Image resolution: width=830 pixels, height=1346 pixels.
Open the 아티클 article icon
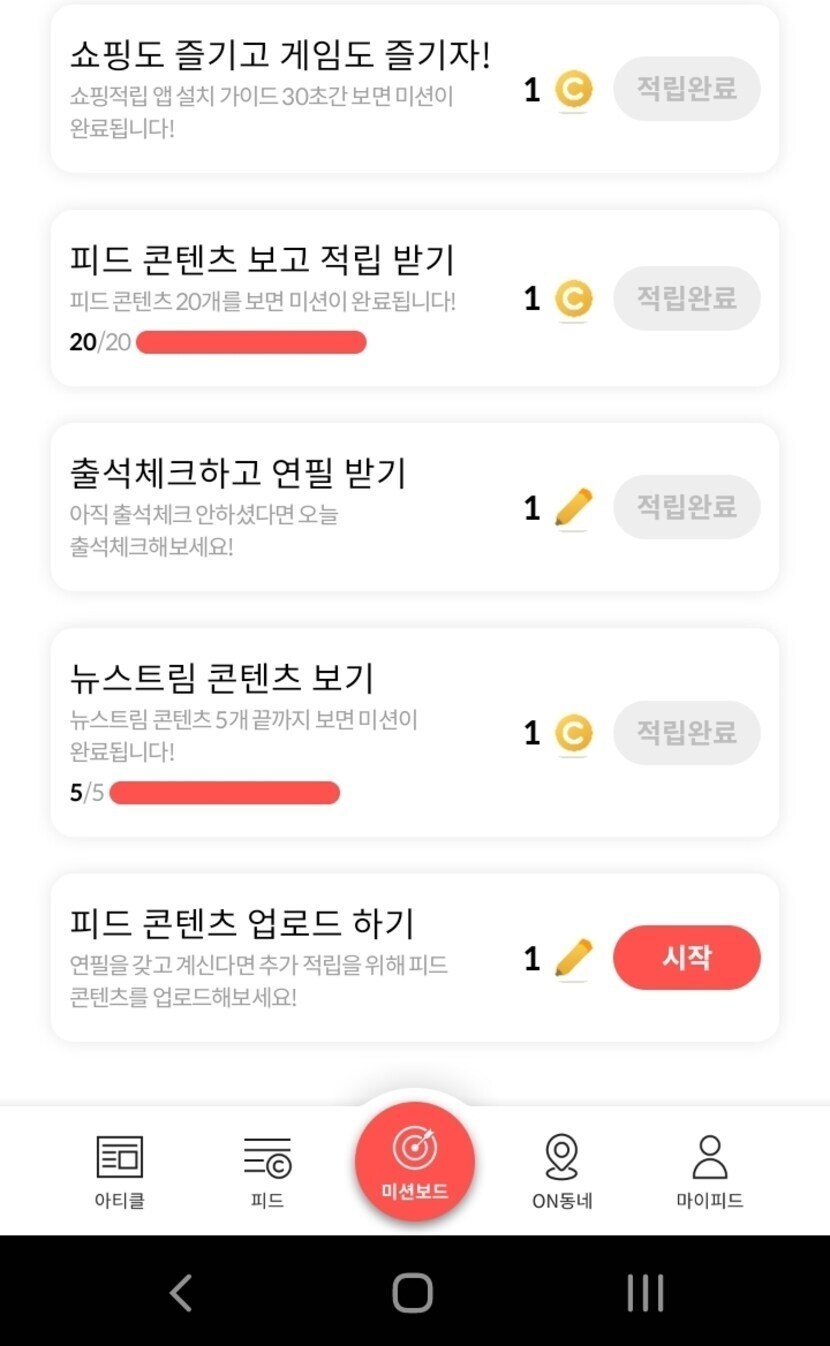click(119, 1160)
